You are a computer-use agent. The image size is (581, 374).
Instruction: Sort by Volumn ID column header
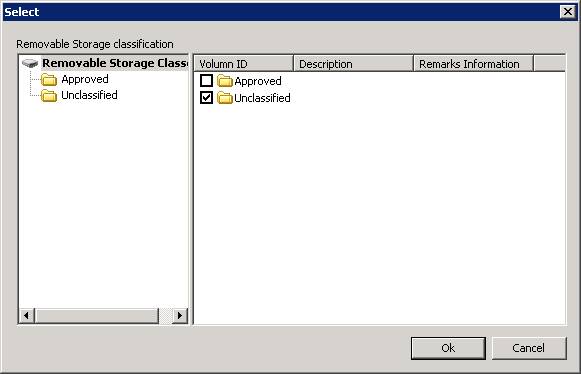[244, 64]
